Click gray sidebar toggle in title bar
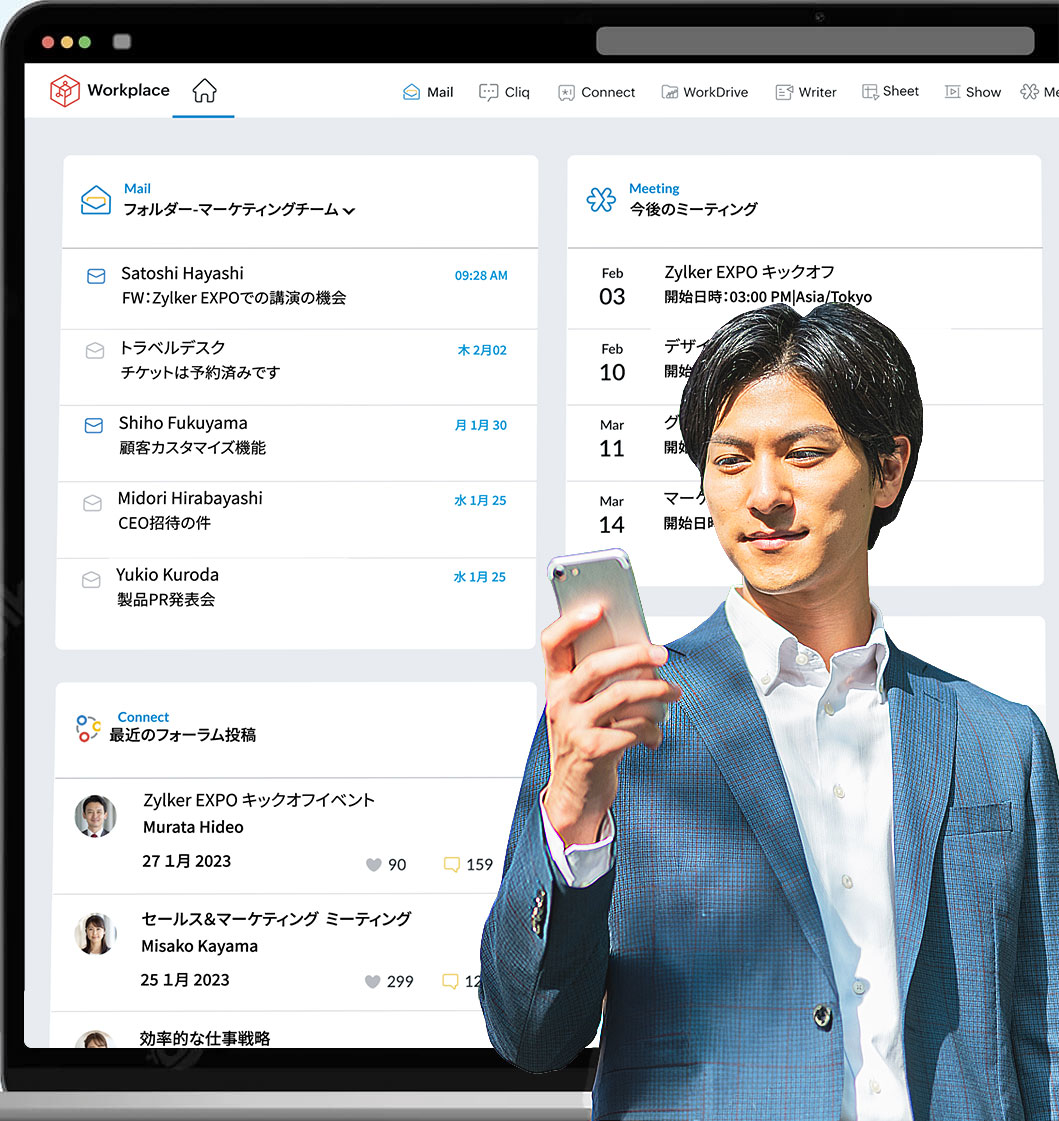1059x1121 pixels. click(x=122, y=41)
